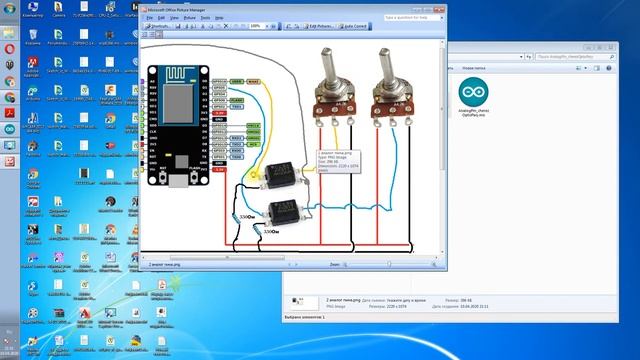Click the next picture arrow in status bar

296,264
